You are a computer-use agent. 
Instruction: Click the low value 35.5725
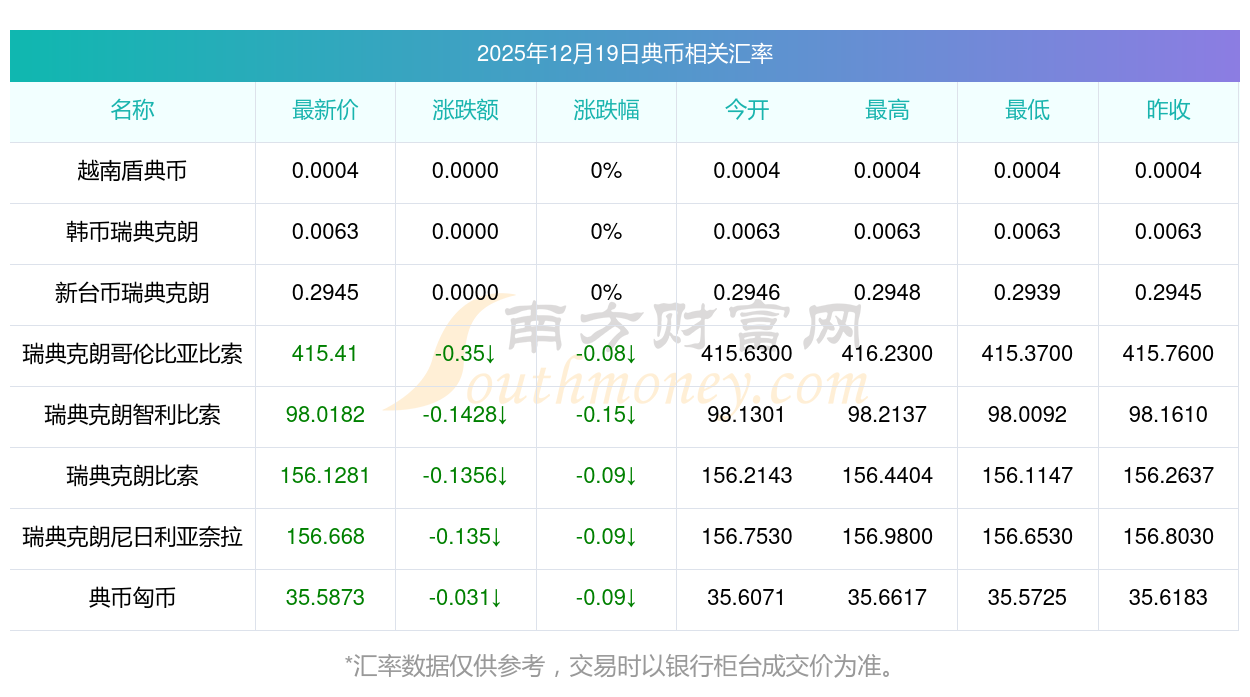tap(1027, 598)
